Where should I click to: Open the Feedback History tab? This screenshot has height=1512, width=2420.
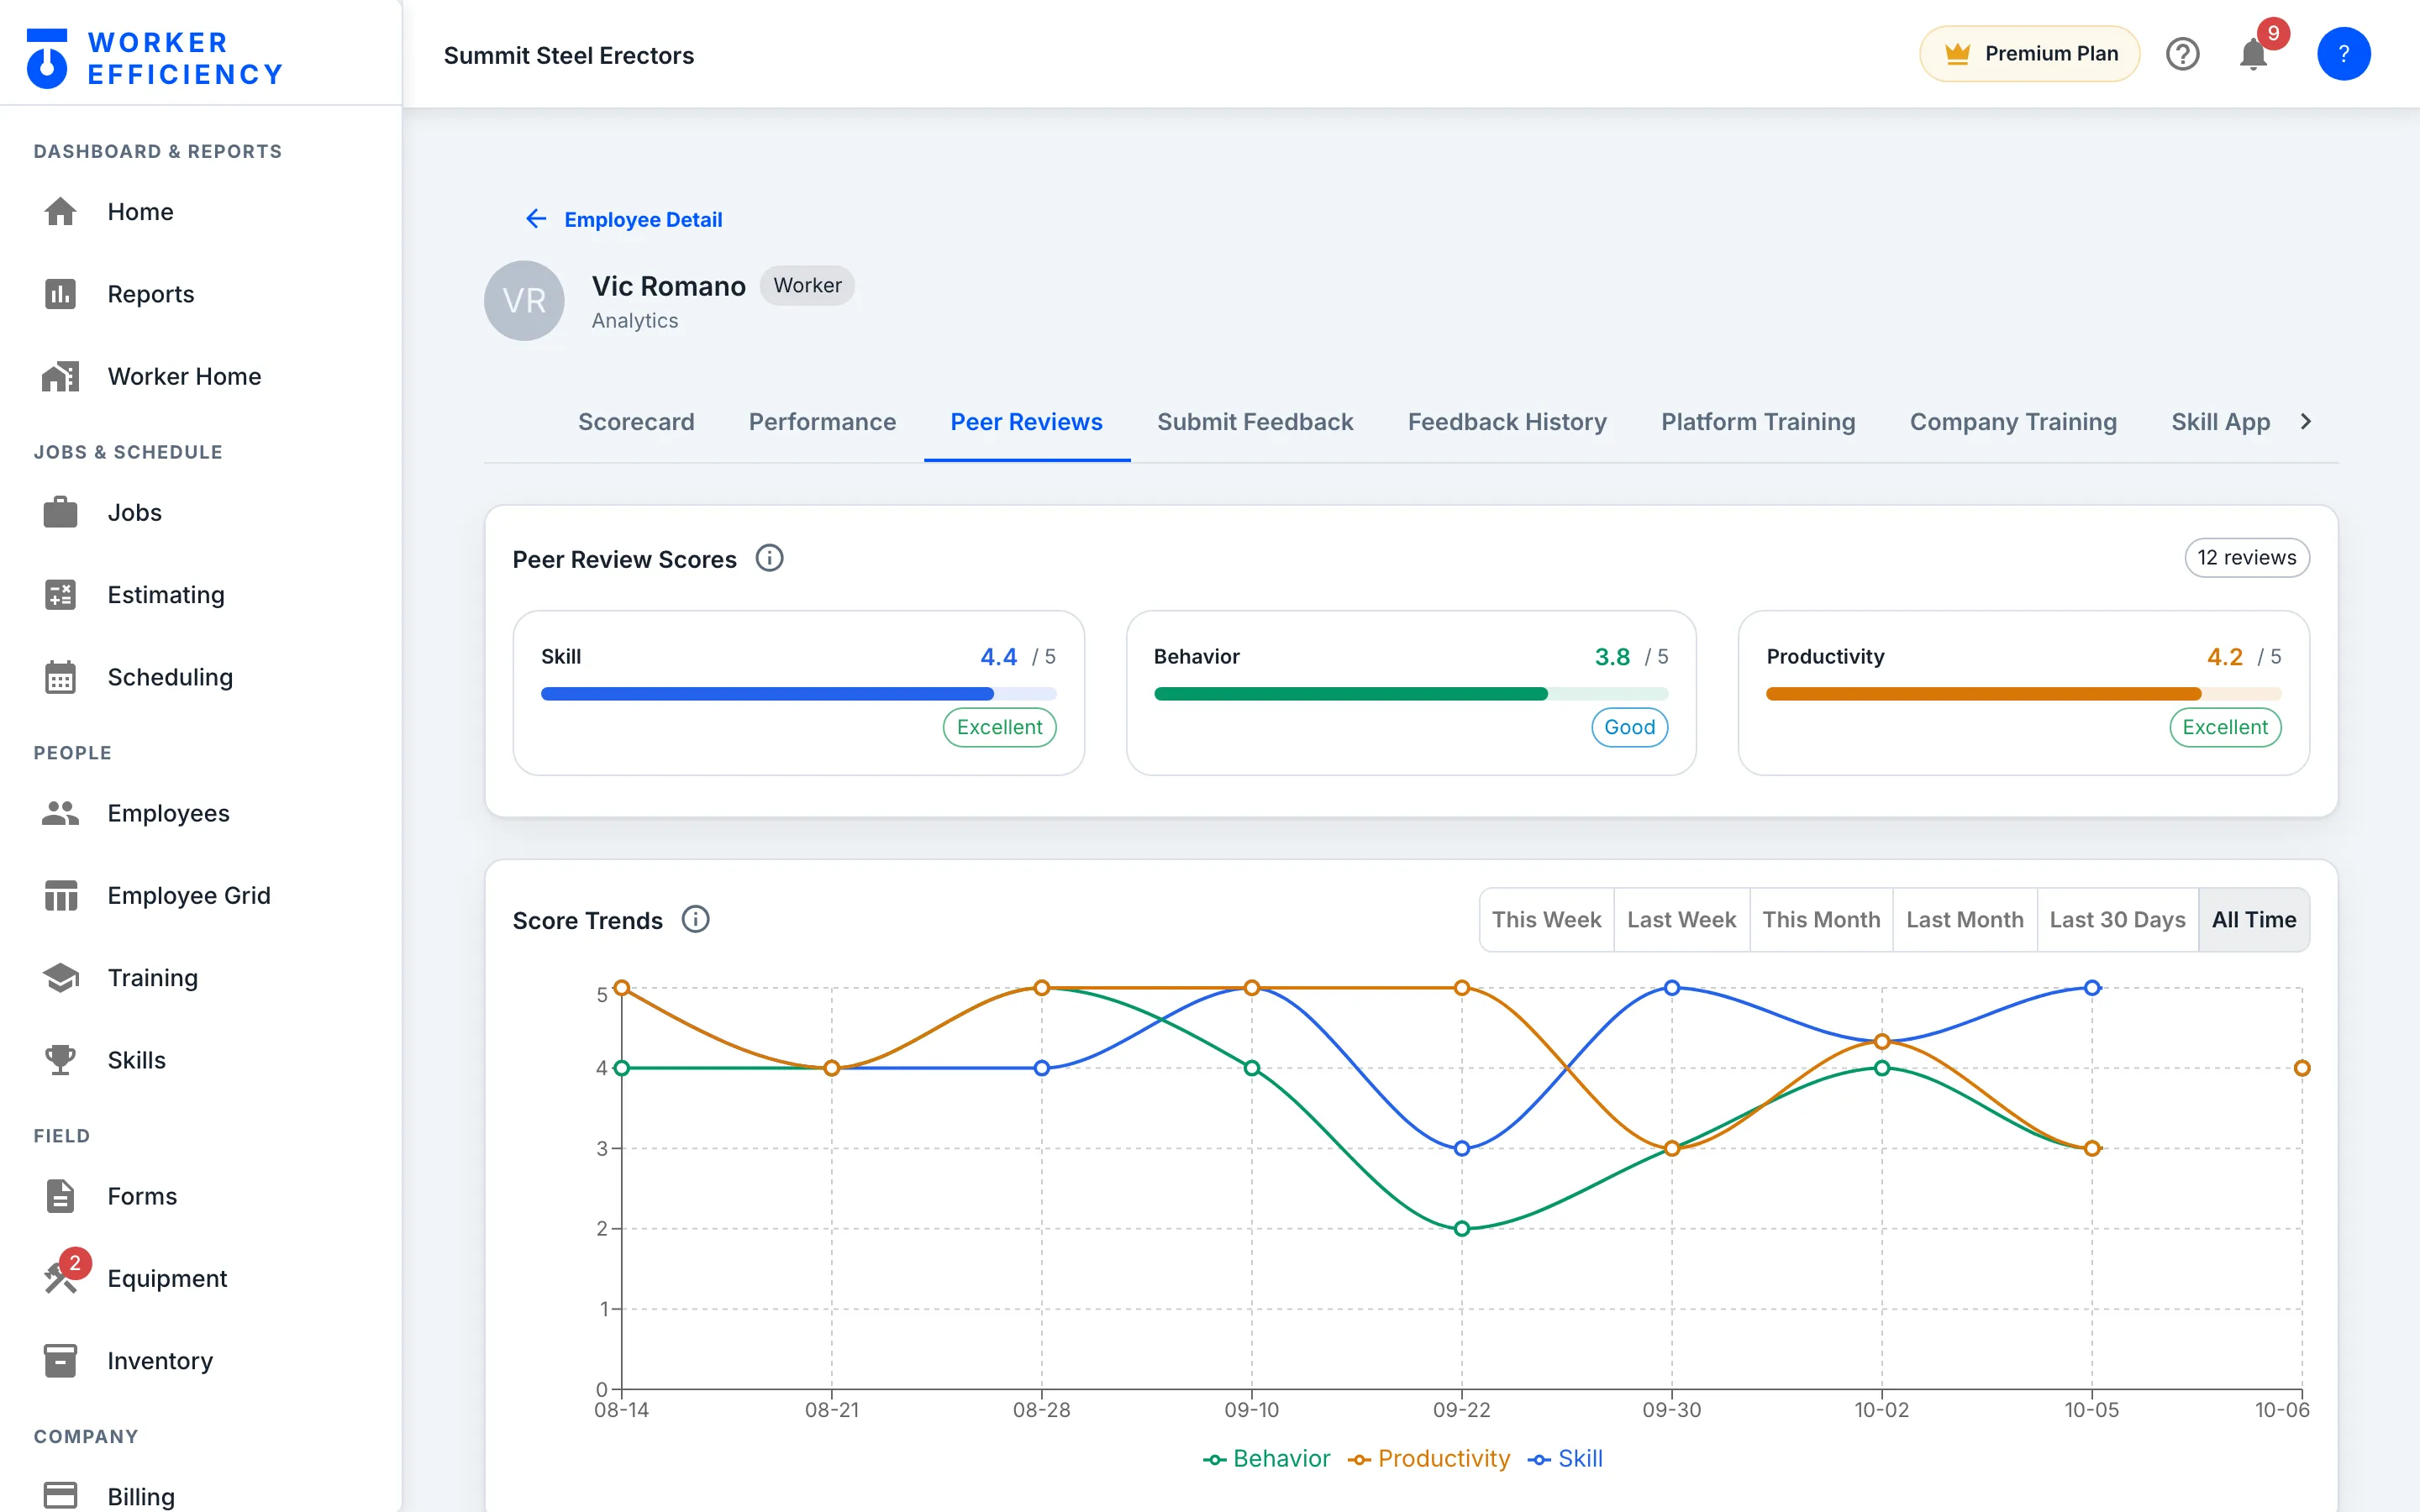[x=1507, y=422]
